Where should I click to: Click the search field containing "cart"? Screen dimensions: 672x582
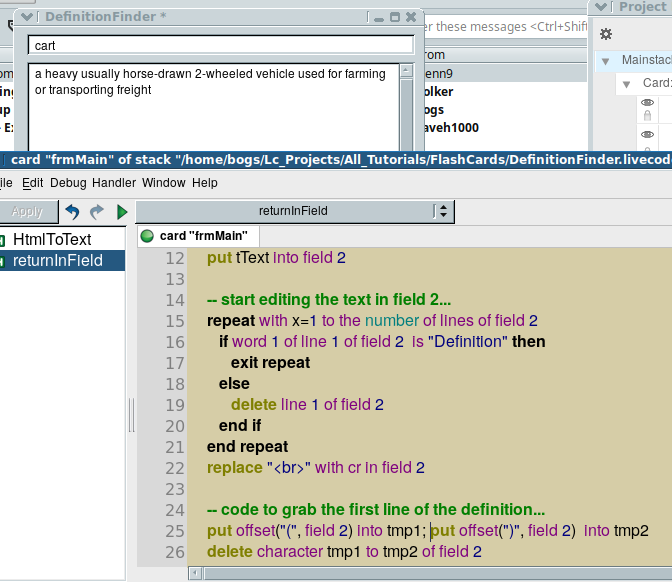tap(220, 45)
